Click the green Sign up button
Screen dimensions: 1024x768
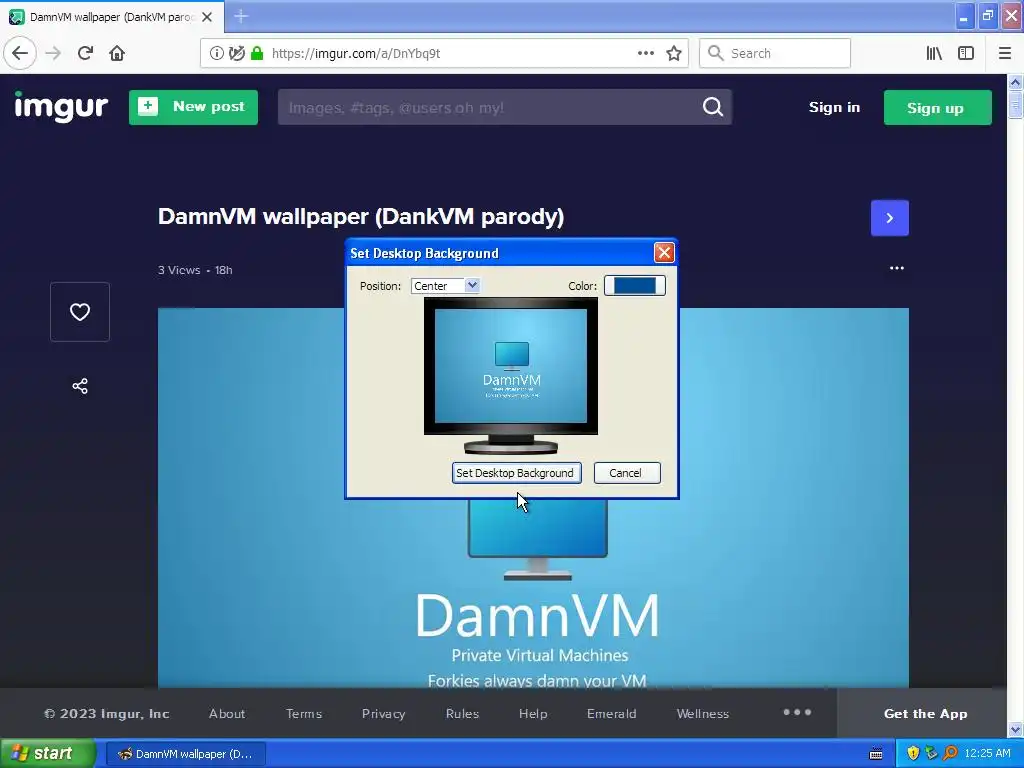pyautogui.click(x=937, y=107)
